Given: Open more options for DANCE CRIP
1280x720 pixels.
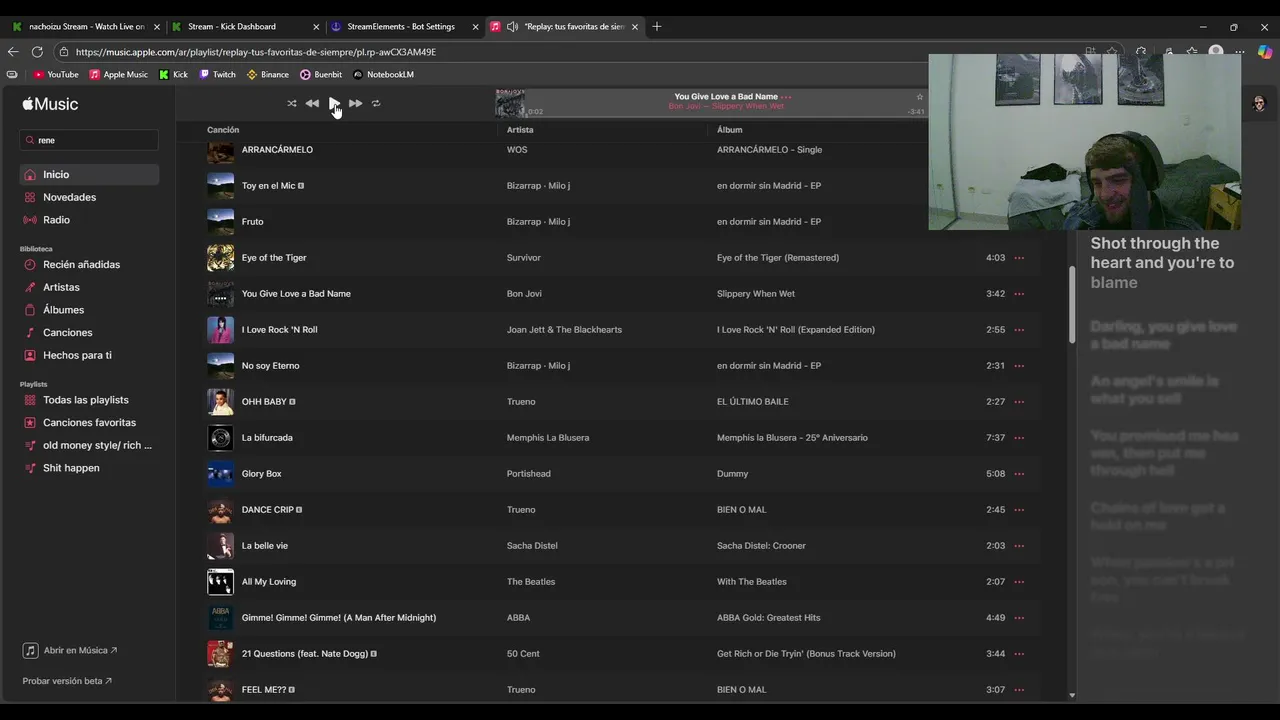Looking at the screenshot, I should pos(1019,510).
